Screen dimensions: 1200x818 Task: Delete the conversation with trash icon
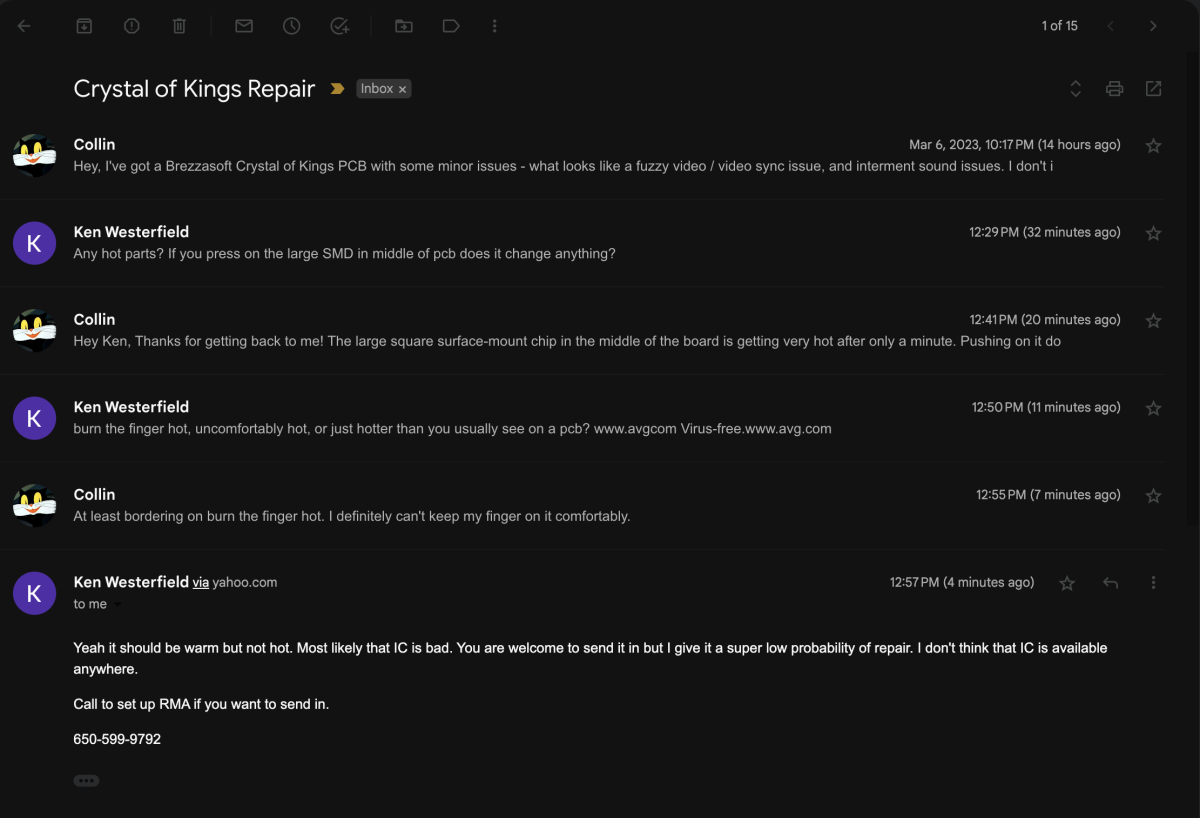point(179,26)
